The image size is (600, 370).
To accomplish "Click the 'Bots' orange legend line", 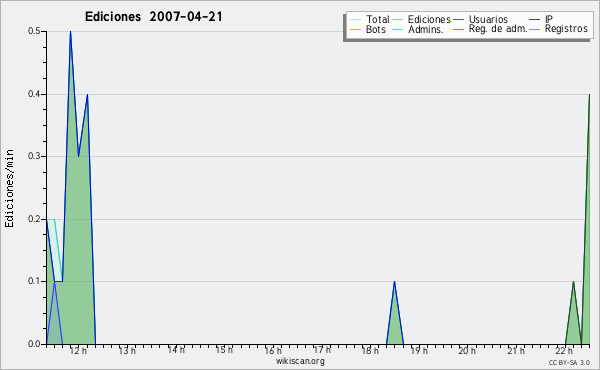I will (355, 29).
